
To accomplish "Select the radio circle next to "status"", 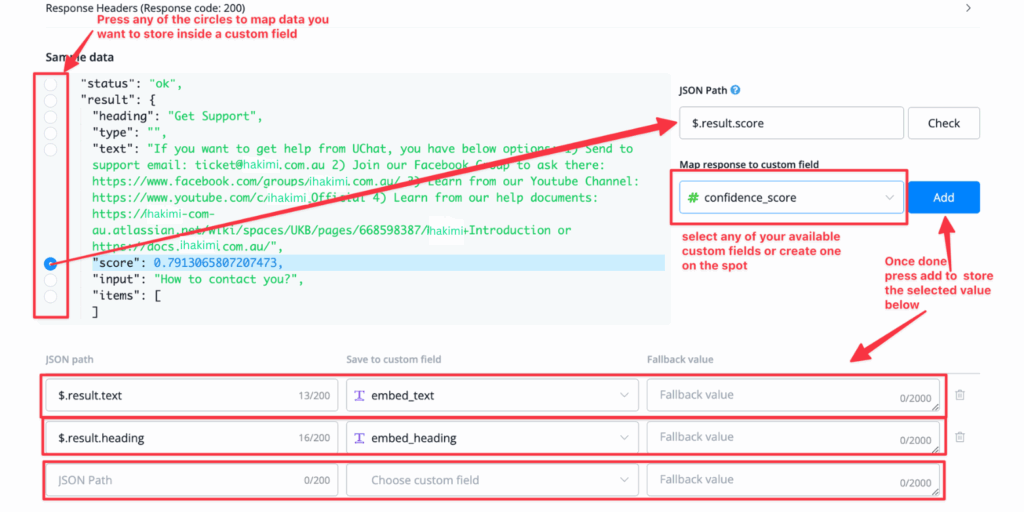I will point(50,84).
